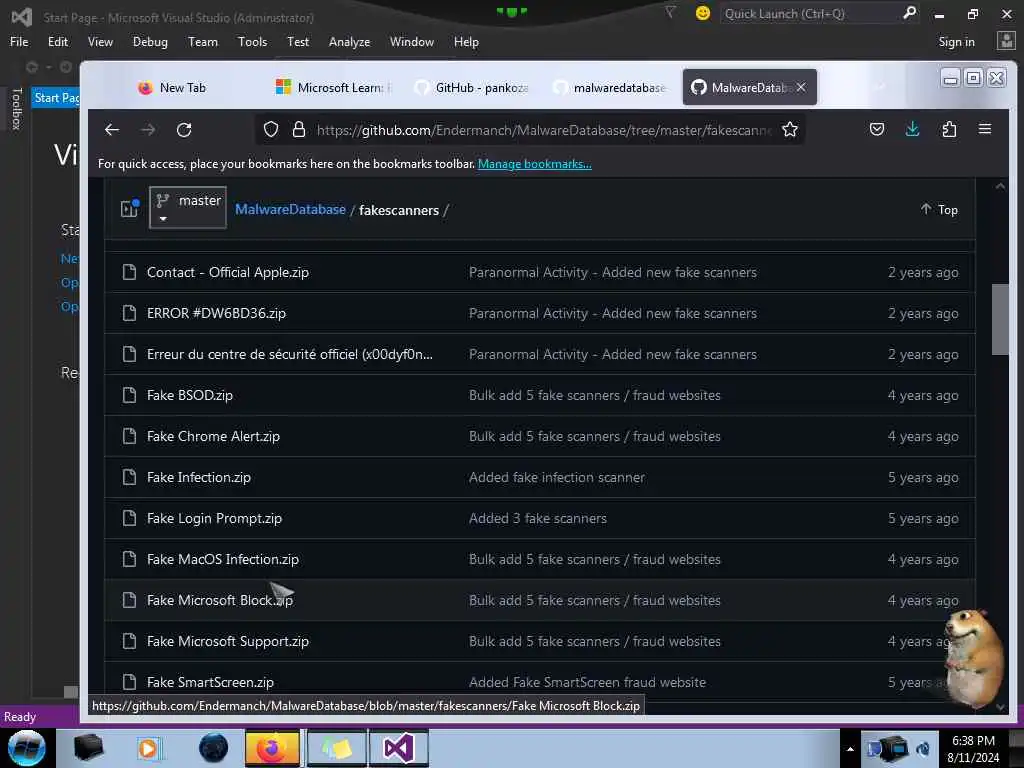The height and width of the screenshot is (768, 1024).
Task: Reload the page with the refresh icon
Action: tap(184, 130)
